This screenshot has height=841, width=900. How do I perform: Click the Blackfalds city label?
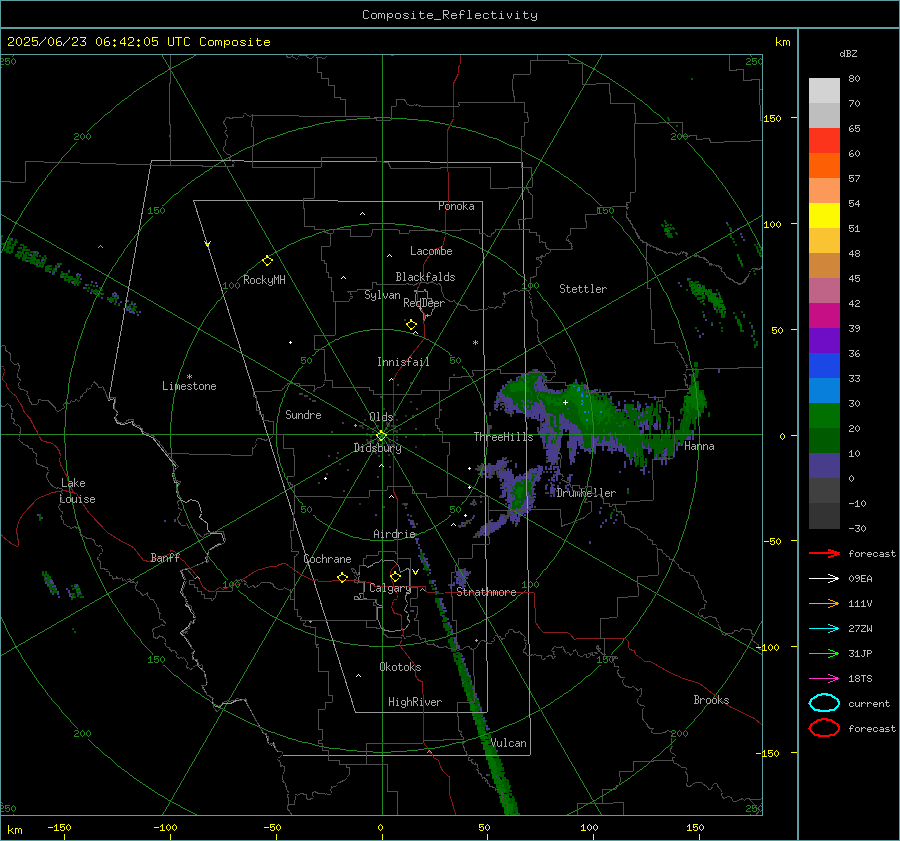425,277
